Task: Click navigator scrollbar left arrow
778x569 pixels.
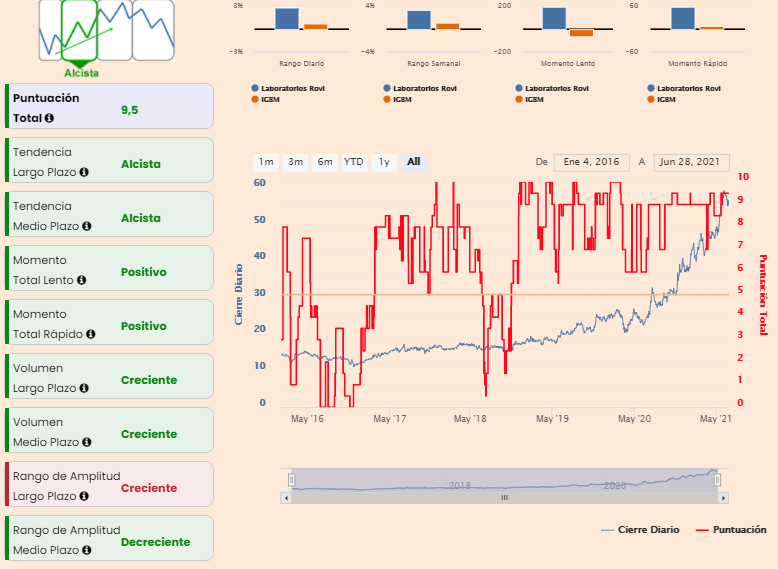Action: click(x=286, y=498)
